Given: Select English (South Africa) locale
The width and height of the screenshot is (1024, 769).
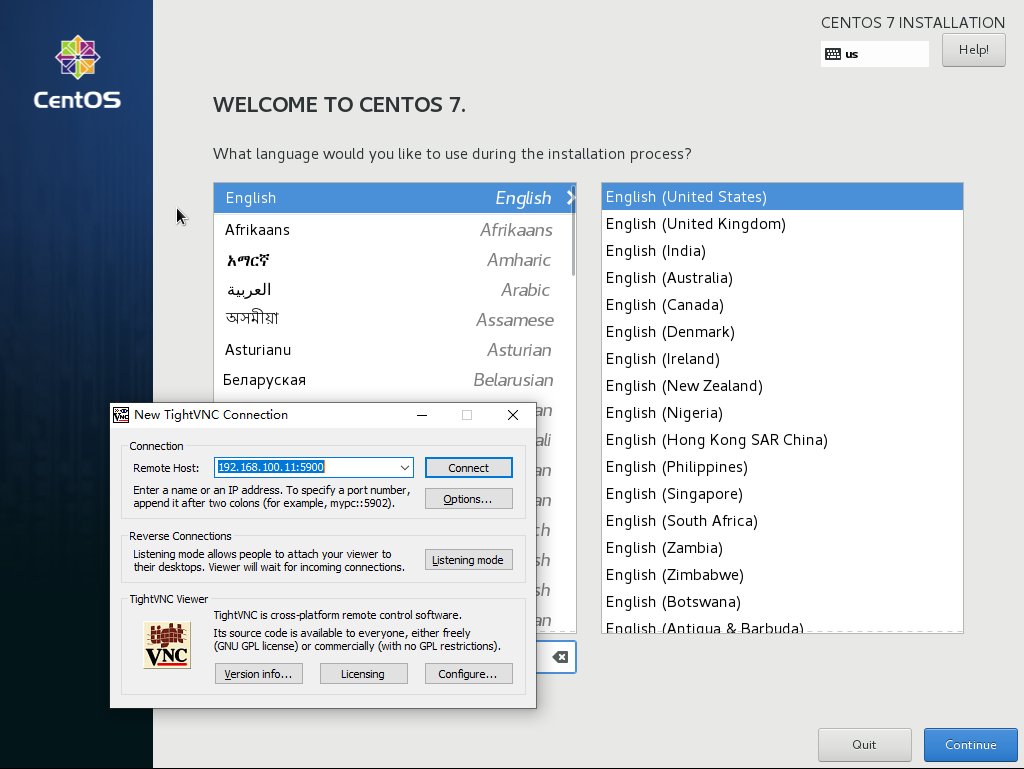Looking at the screenshot, I should 782,521.
